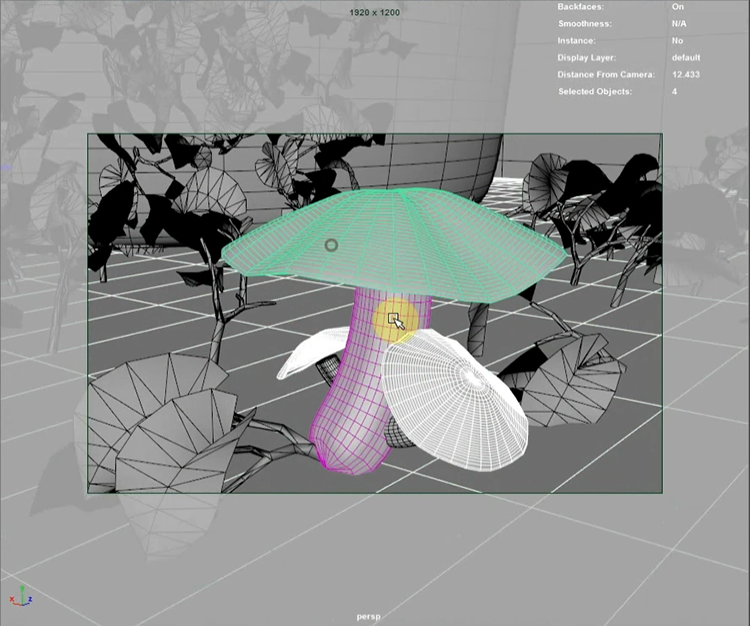Click the Instance value No

click(677, 41)
